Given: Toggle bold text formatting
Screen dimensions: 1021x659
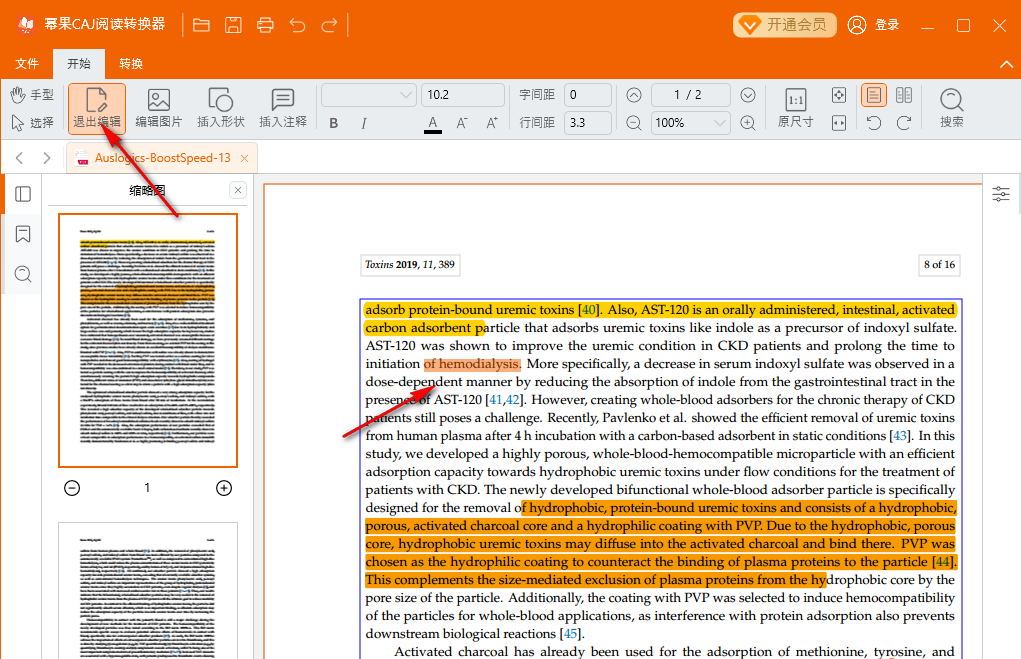Looking at the screenshot, I should [334, 123].
